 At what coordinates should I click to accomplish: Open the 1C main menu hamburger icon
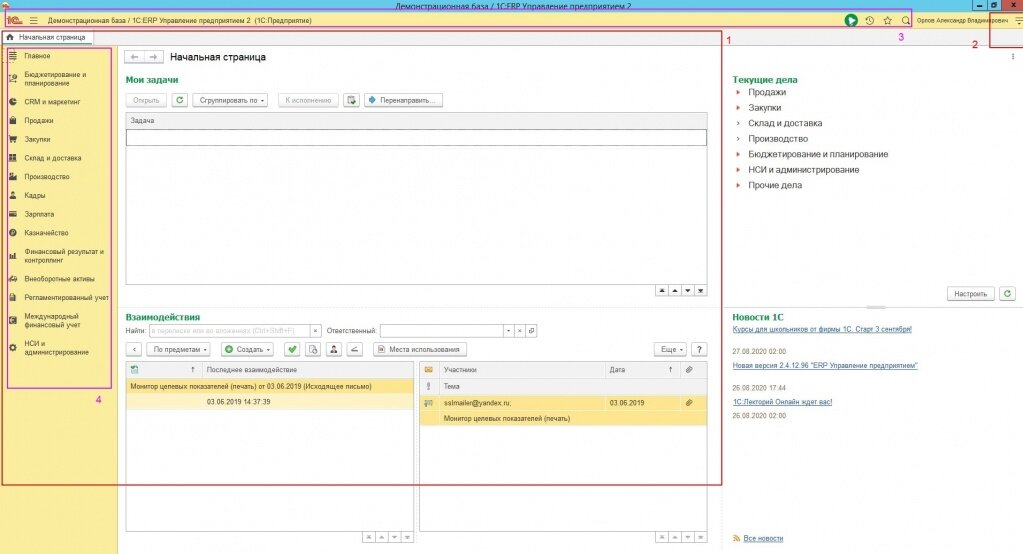[34, 21]
